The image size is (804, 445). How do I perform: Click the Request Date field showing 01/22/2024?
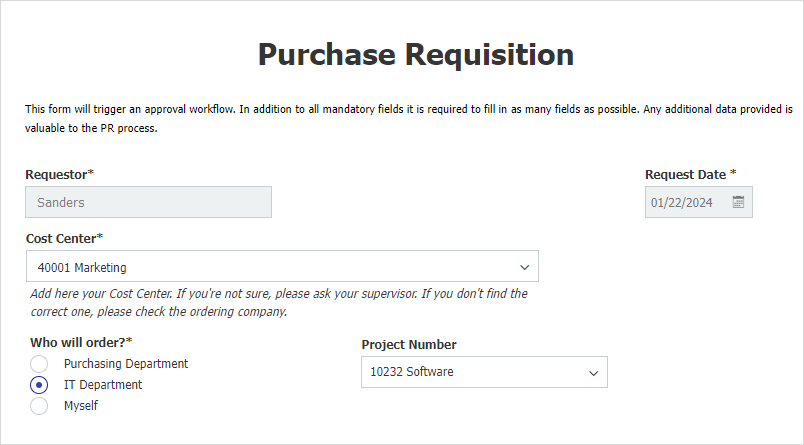pyautogui.click(x=686, y=202)
